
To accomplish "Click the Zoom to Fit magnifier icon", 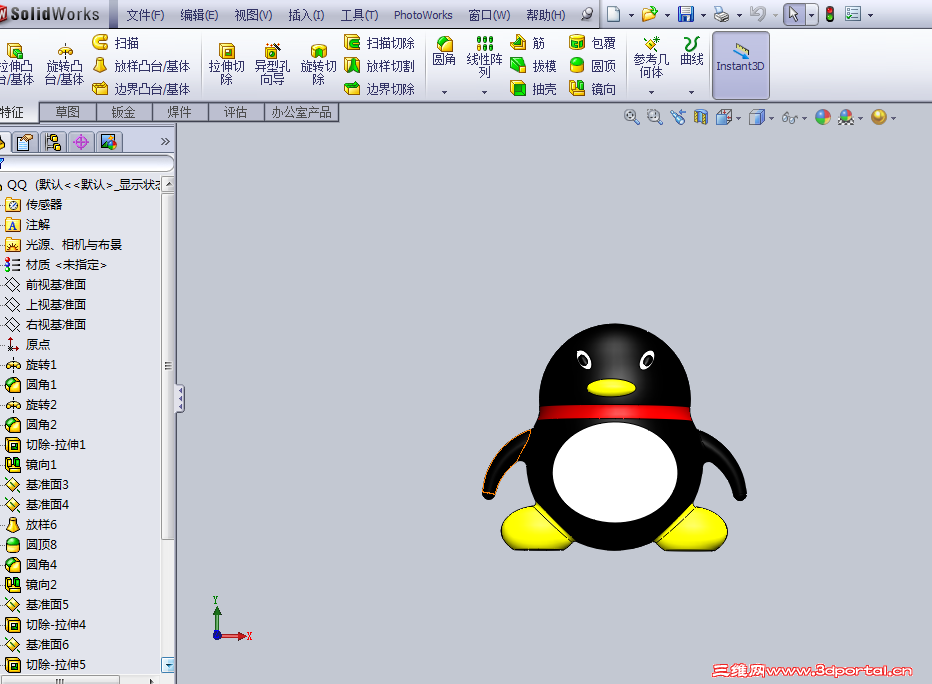I will (x=631, y=117).
